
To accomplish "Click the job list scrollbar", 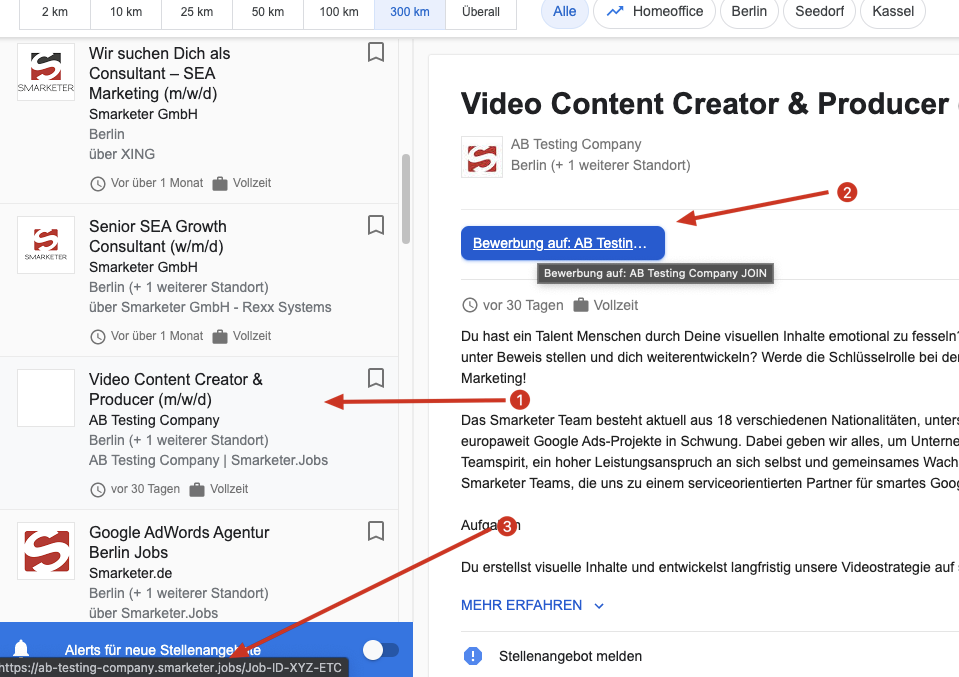I will 405,199.
